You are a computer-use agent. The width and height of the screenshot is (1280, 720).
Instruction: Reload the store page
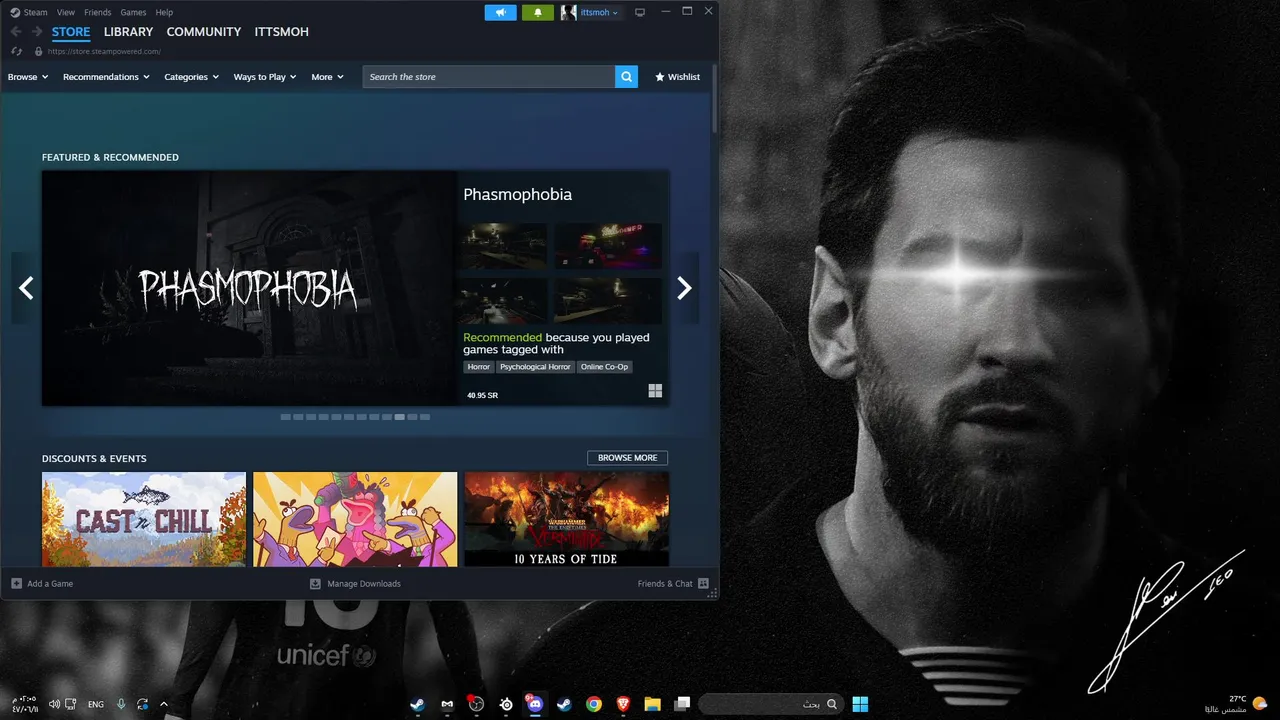[16, 51]
